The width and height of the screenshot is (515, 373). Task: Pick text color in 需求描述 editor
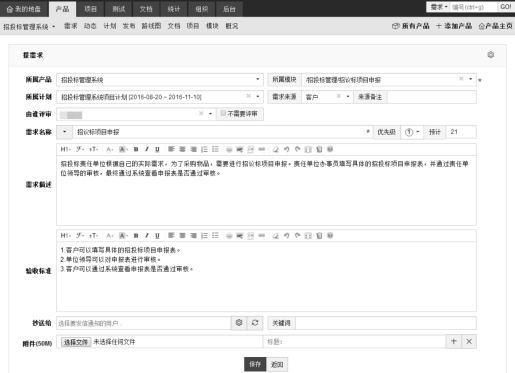coord(110,149)
